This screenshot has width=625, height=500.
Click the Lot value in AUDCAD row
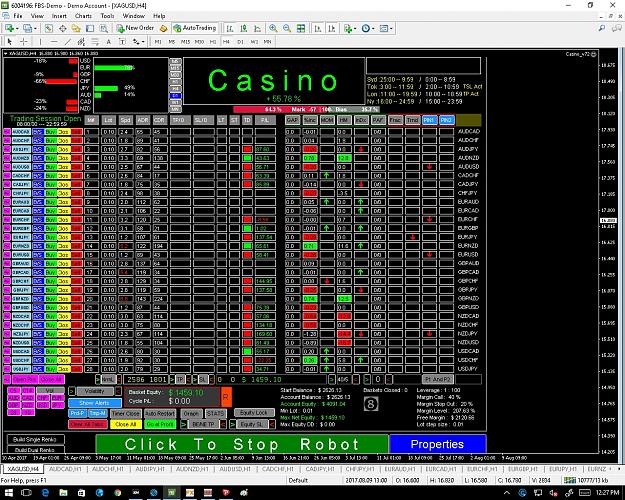point(108,132)
